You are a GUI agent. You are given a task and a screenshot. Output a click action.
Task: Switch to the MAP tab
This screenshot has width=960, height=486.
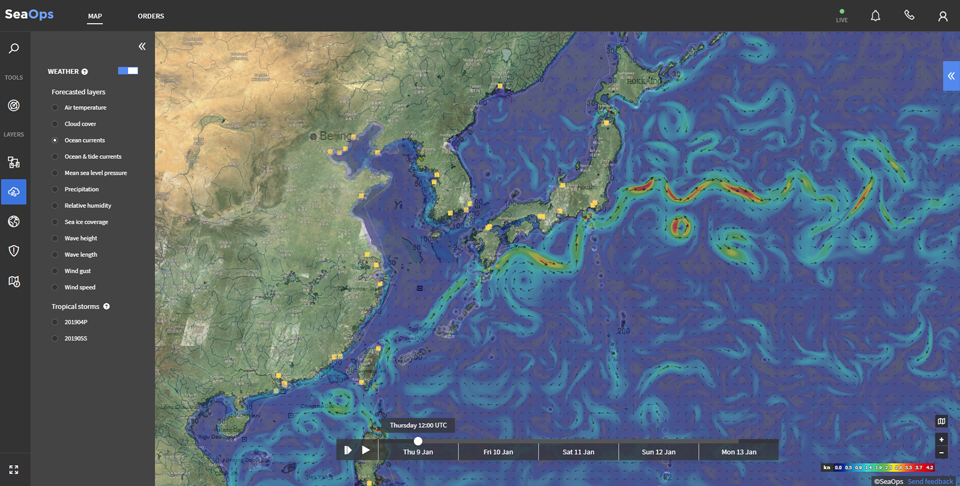(x=95, y=17)
